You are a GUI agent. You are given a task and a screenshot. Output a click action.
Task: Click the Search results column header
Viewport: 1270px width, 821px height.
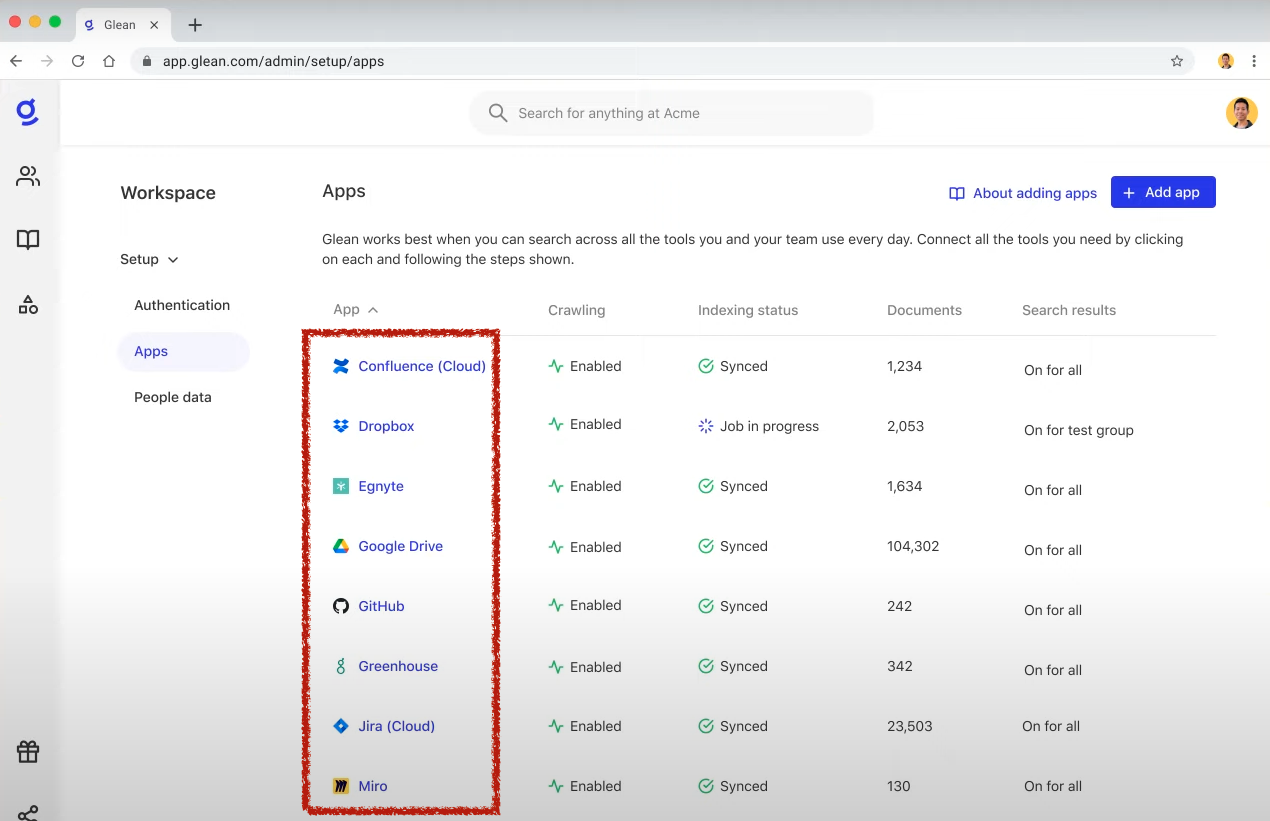[x=1069, y=310]
